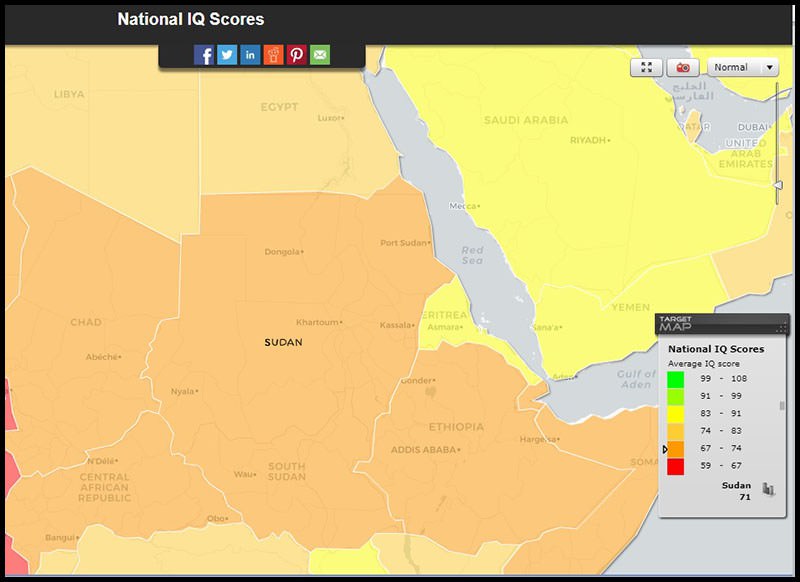Open the bar chart icon beside Sudan

click(x=768, y=489)
